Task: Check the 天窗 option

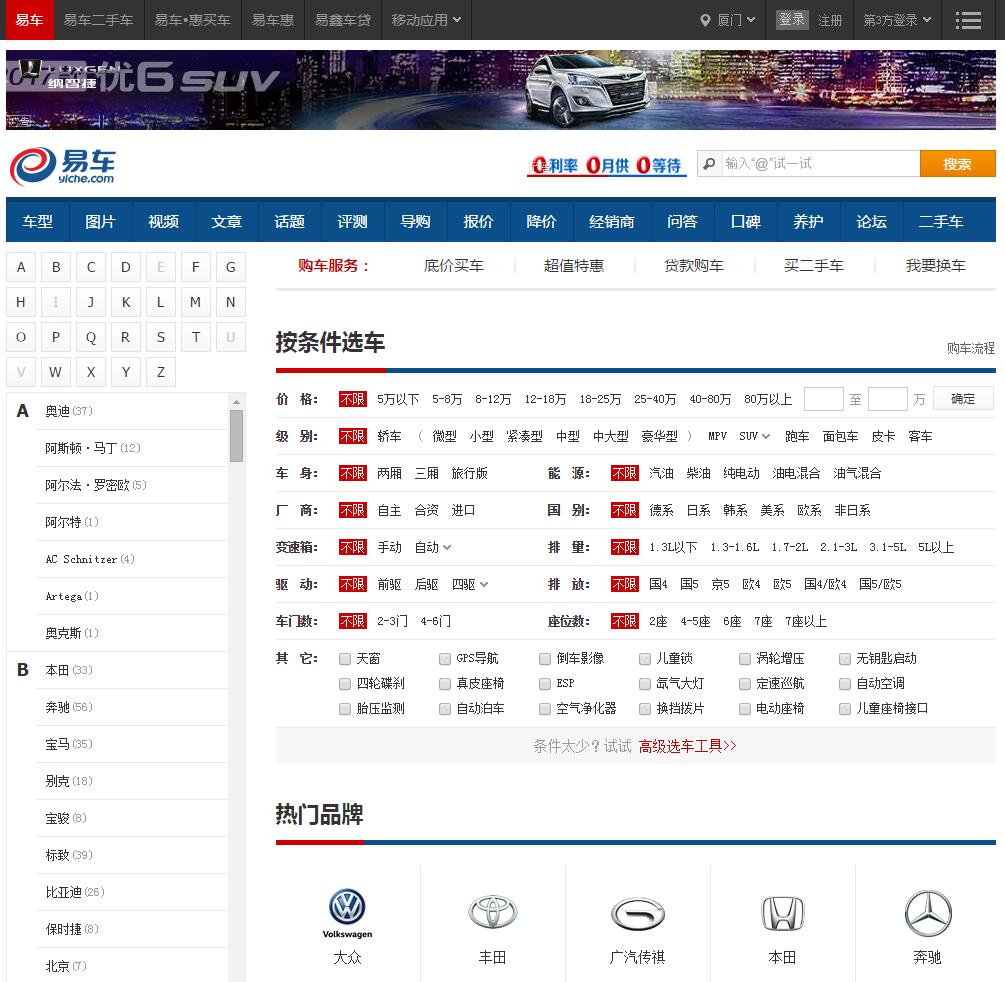Action: 345,658
